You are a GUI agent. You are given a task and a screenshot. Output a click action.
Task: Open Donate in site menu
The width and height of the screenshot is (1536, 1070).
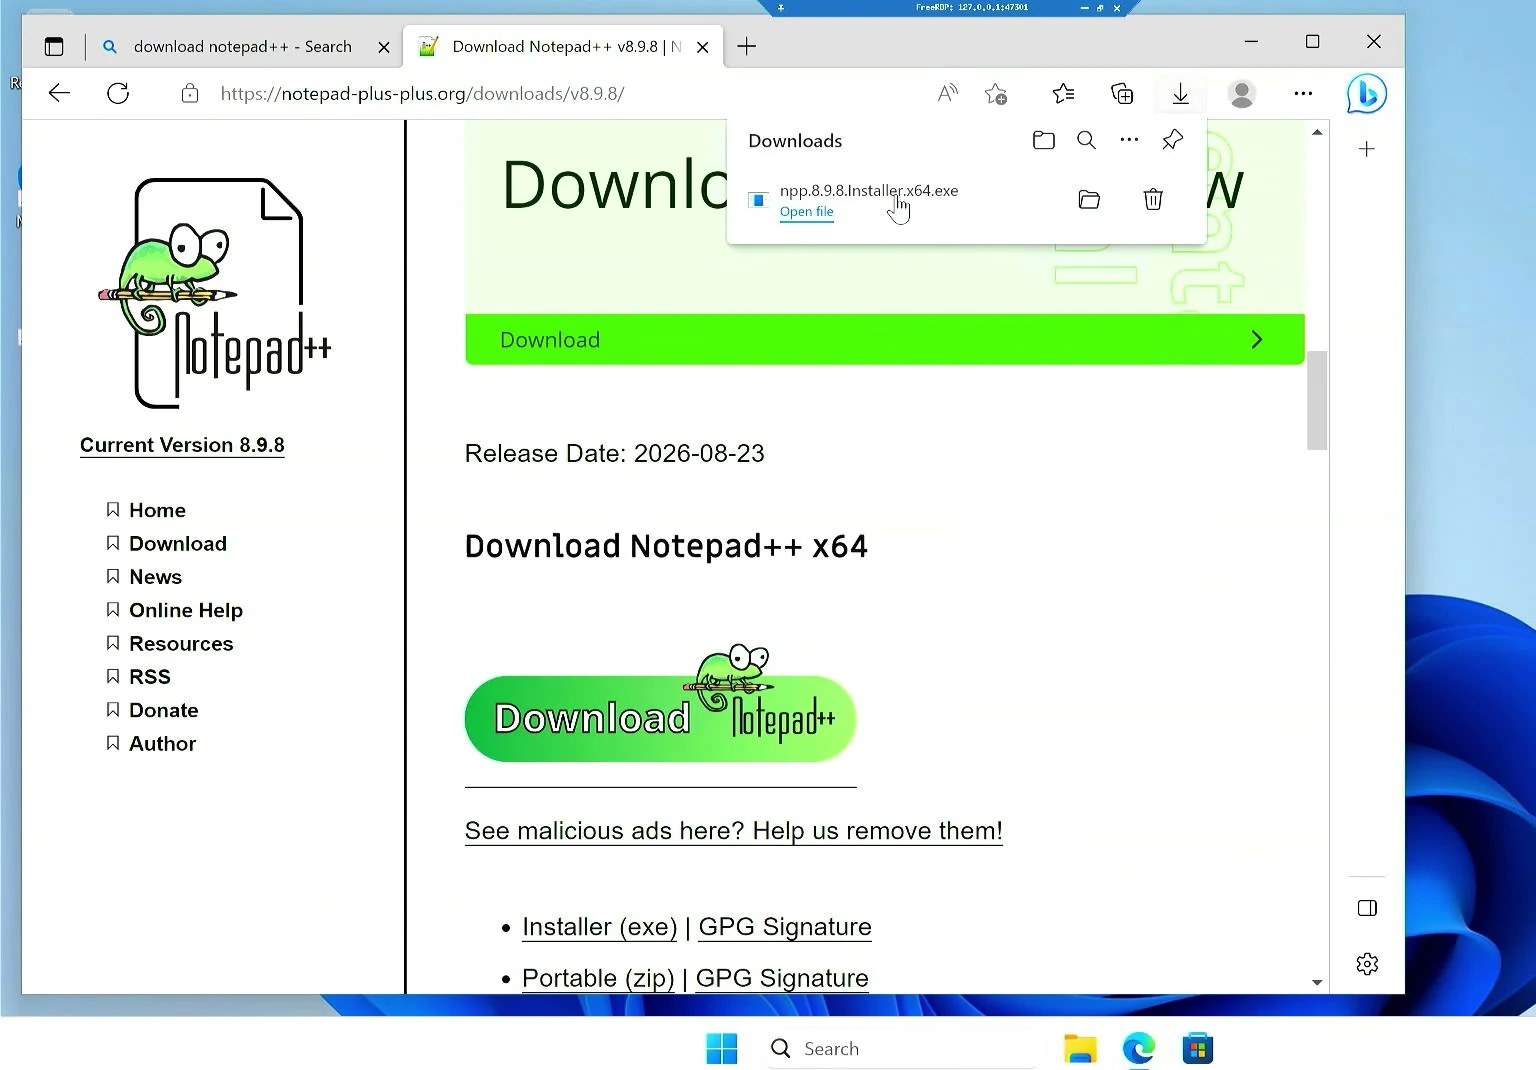point(164,710)
